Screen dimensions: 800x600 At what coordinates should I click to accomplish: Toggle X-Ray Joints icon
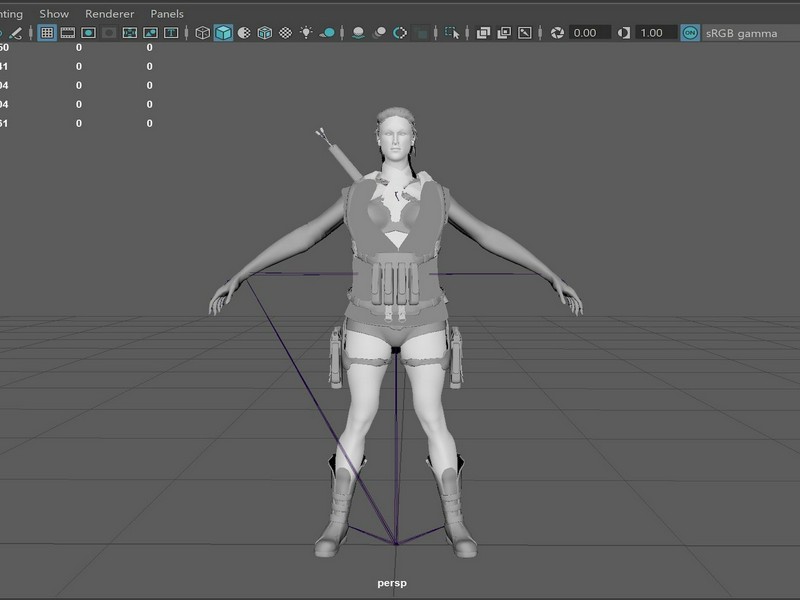click(x=524, y=33)
